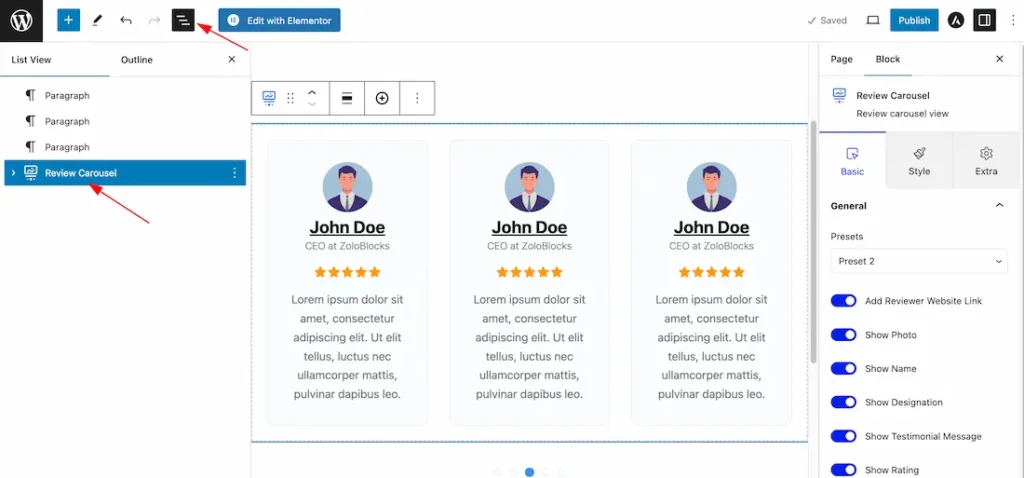
Task: Open the Astra settings icon
Action: pos(956,20)
